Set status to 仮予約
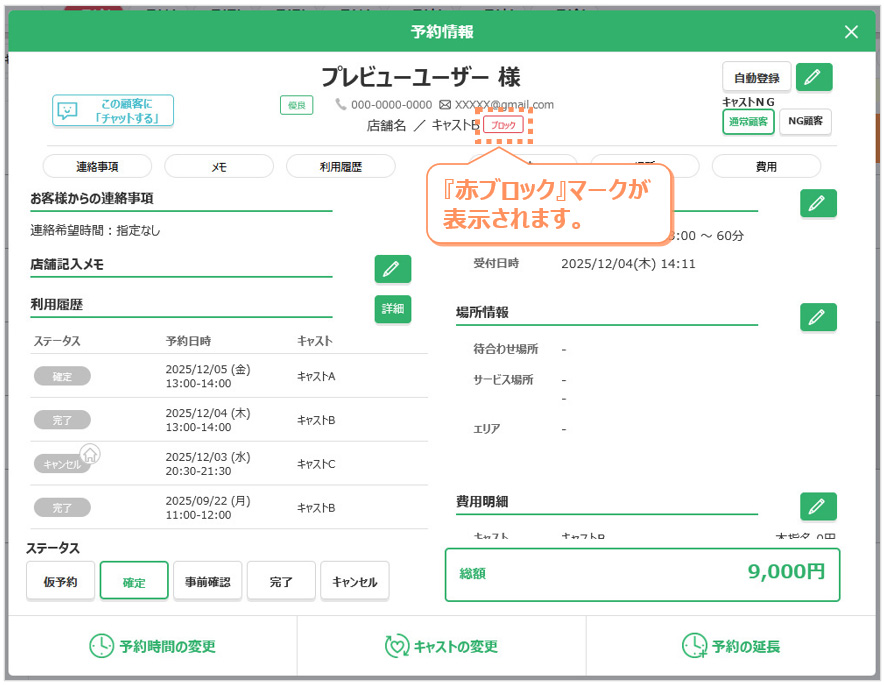 tap(60, 581)
